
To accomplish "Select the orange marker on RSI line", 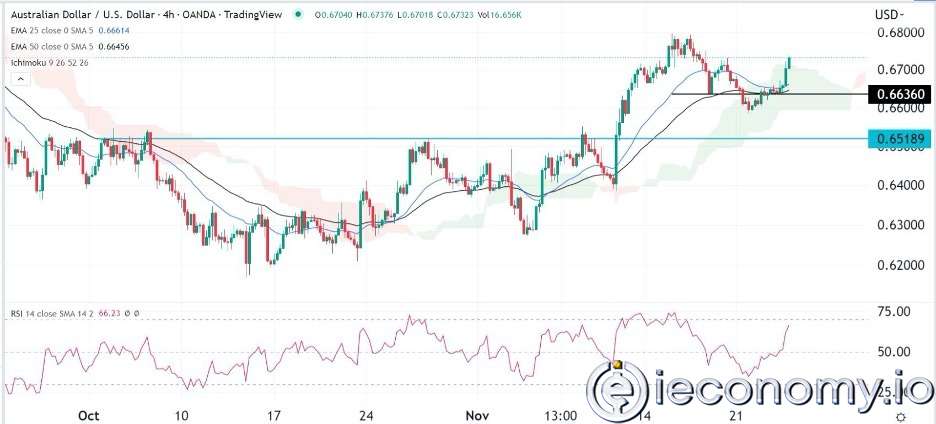I will tap(617, 362).
